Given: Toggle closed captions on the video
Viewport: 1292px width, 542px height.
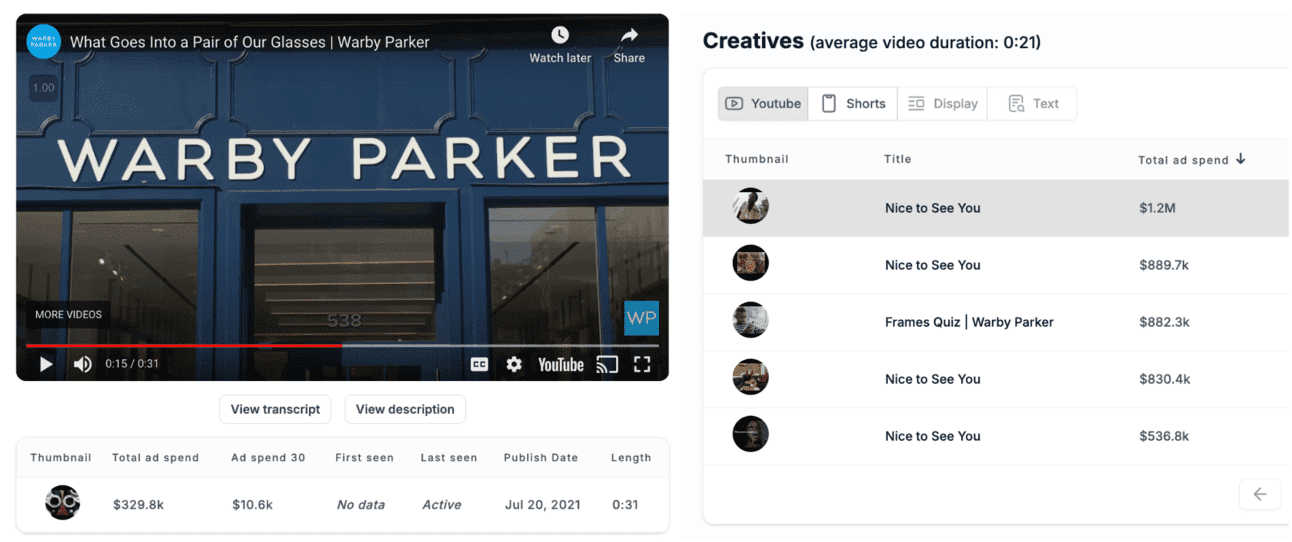Looking at the screenshot, I should coord(480,364).
